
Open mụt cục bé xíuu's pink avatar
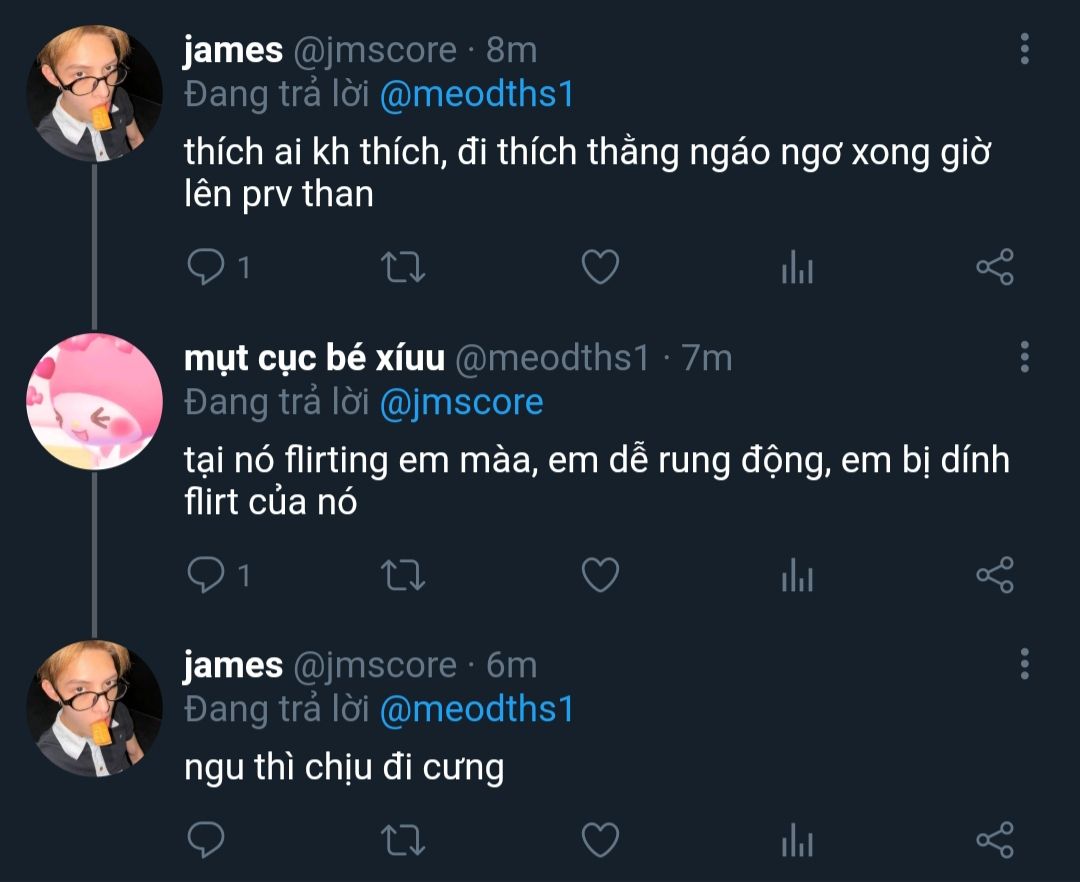94,402
